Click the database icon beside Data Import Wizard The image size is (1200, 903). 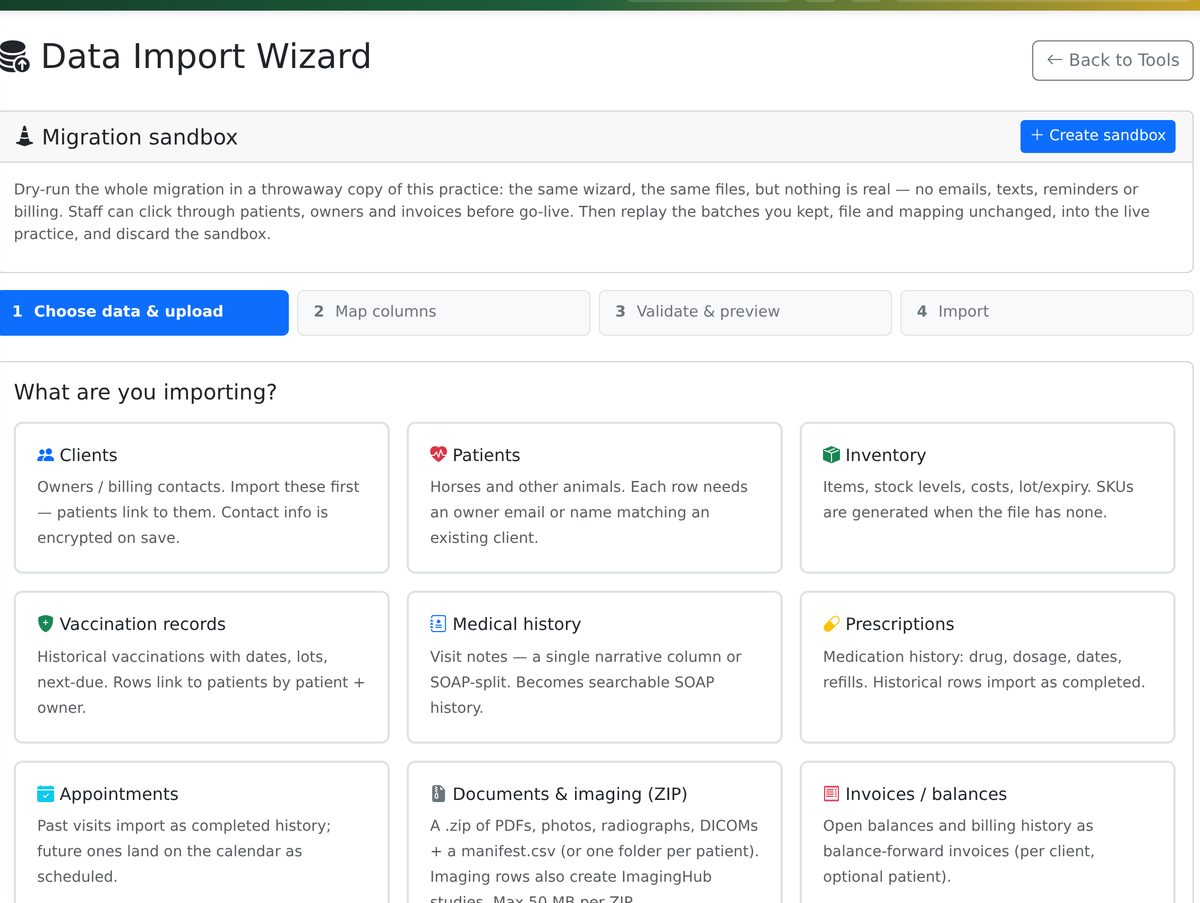click(14, 57)
